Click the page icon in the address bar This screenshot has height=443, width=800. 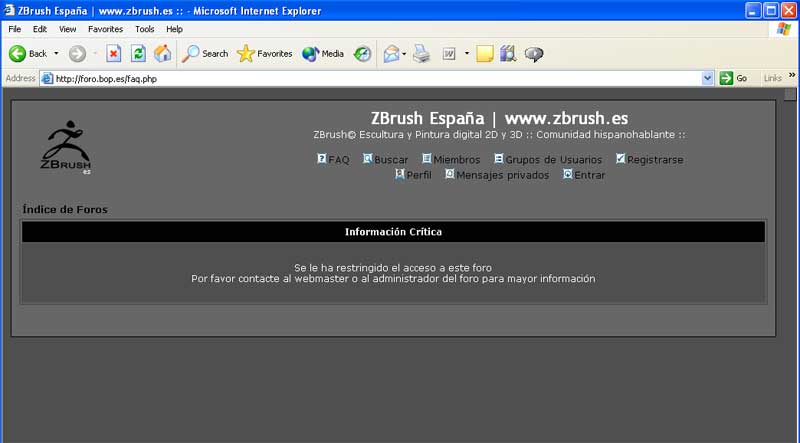(47, 79)
